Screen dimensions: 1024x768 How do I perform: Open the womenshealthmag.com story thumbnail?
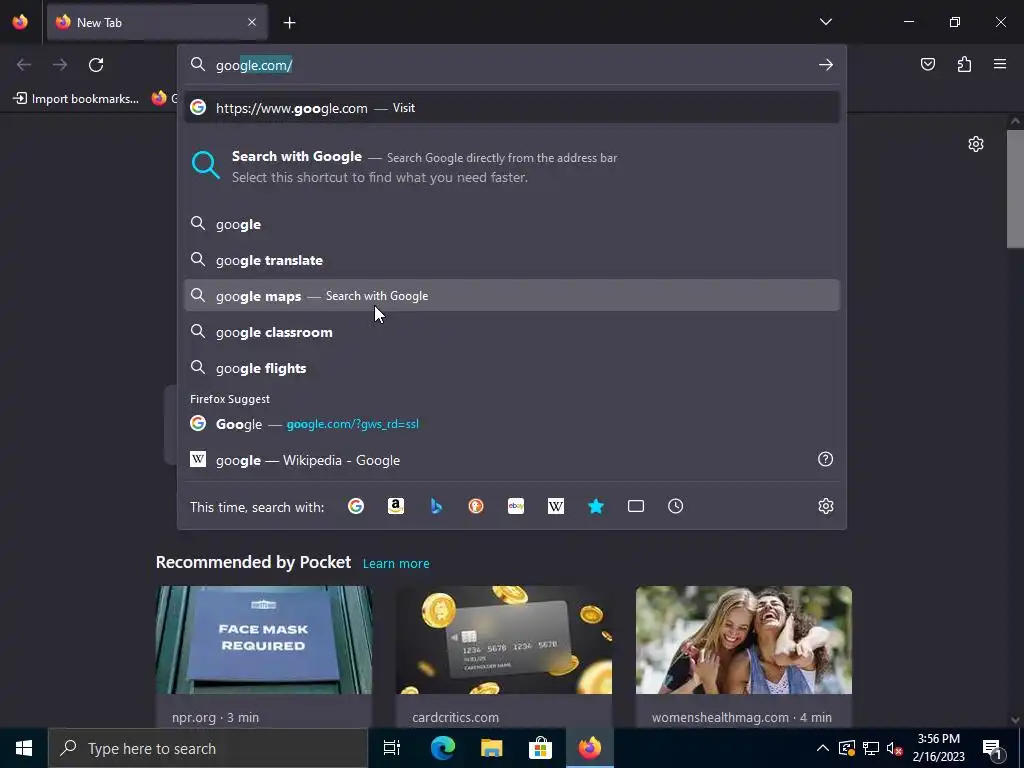point(744,640)
